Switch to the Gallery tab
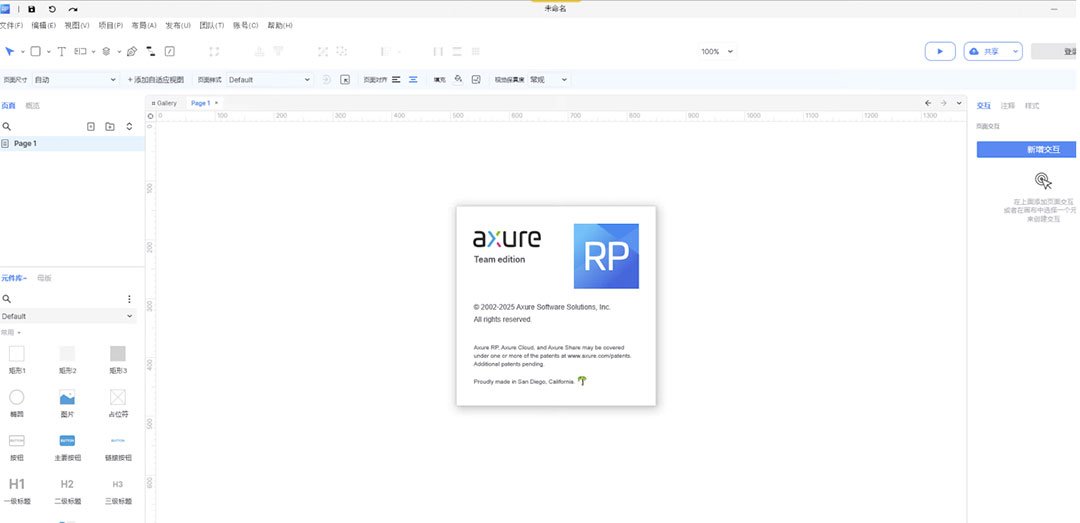 click(x=164, y=103)
